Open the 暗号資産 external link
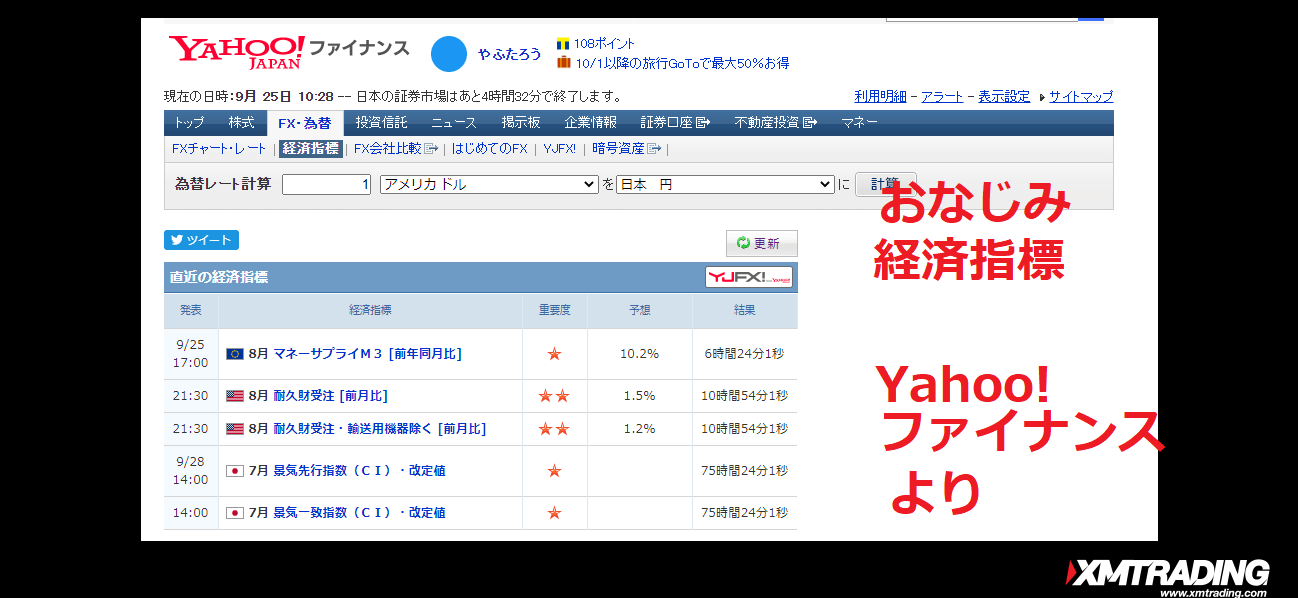Viewport: 1298px width, 598px height. (626, 149)
